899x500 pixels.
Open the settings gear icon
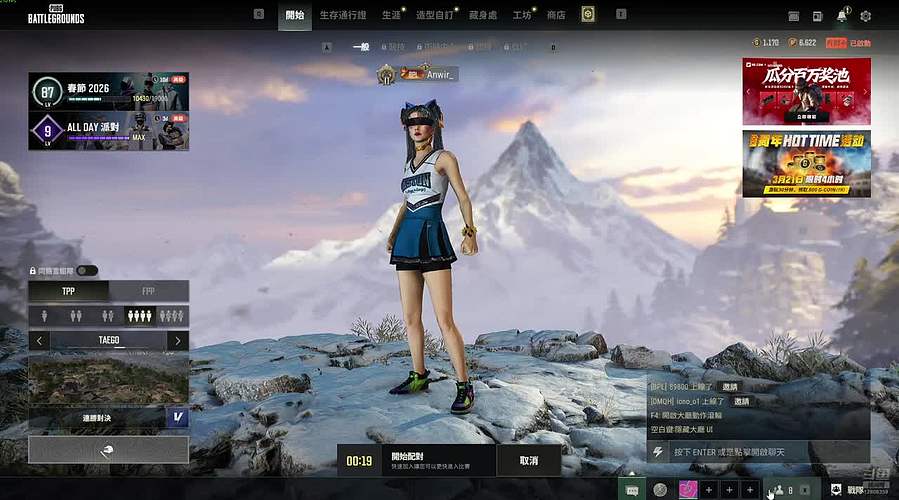click(x=866, y=16)
